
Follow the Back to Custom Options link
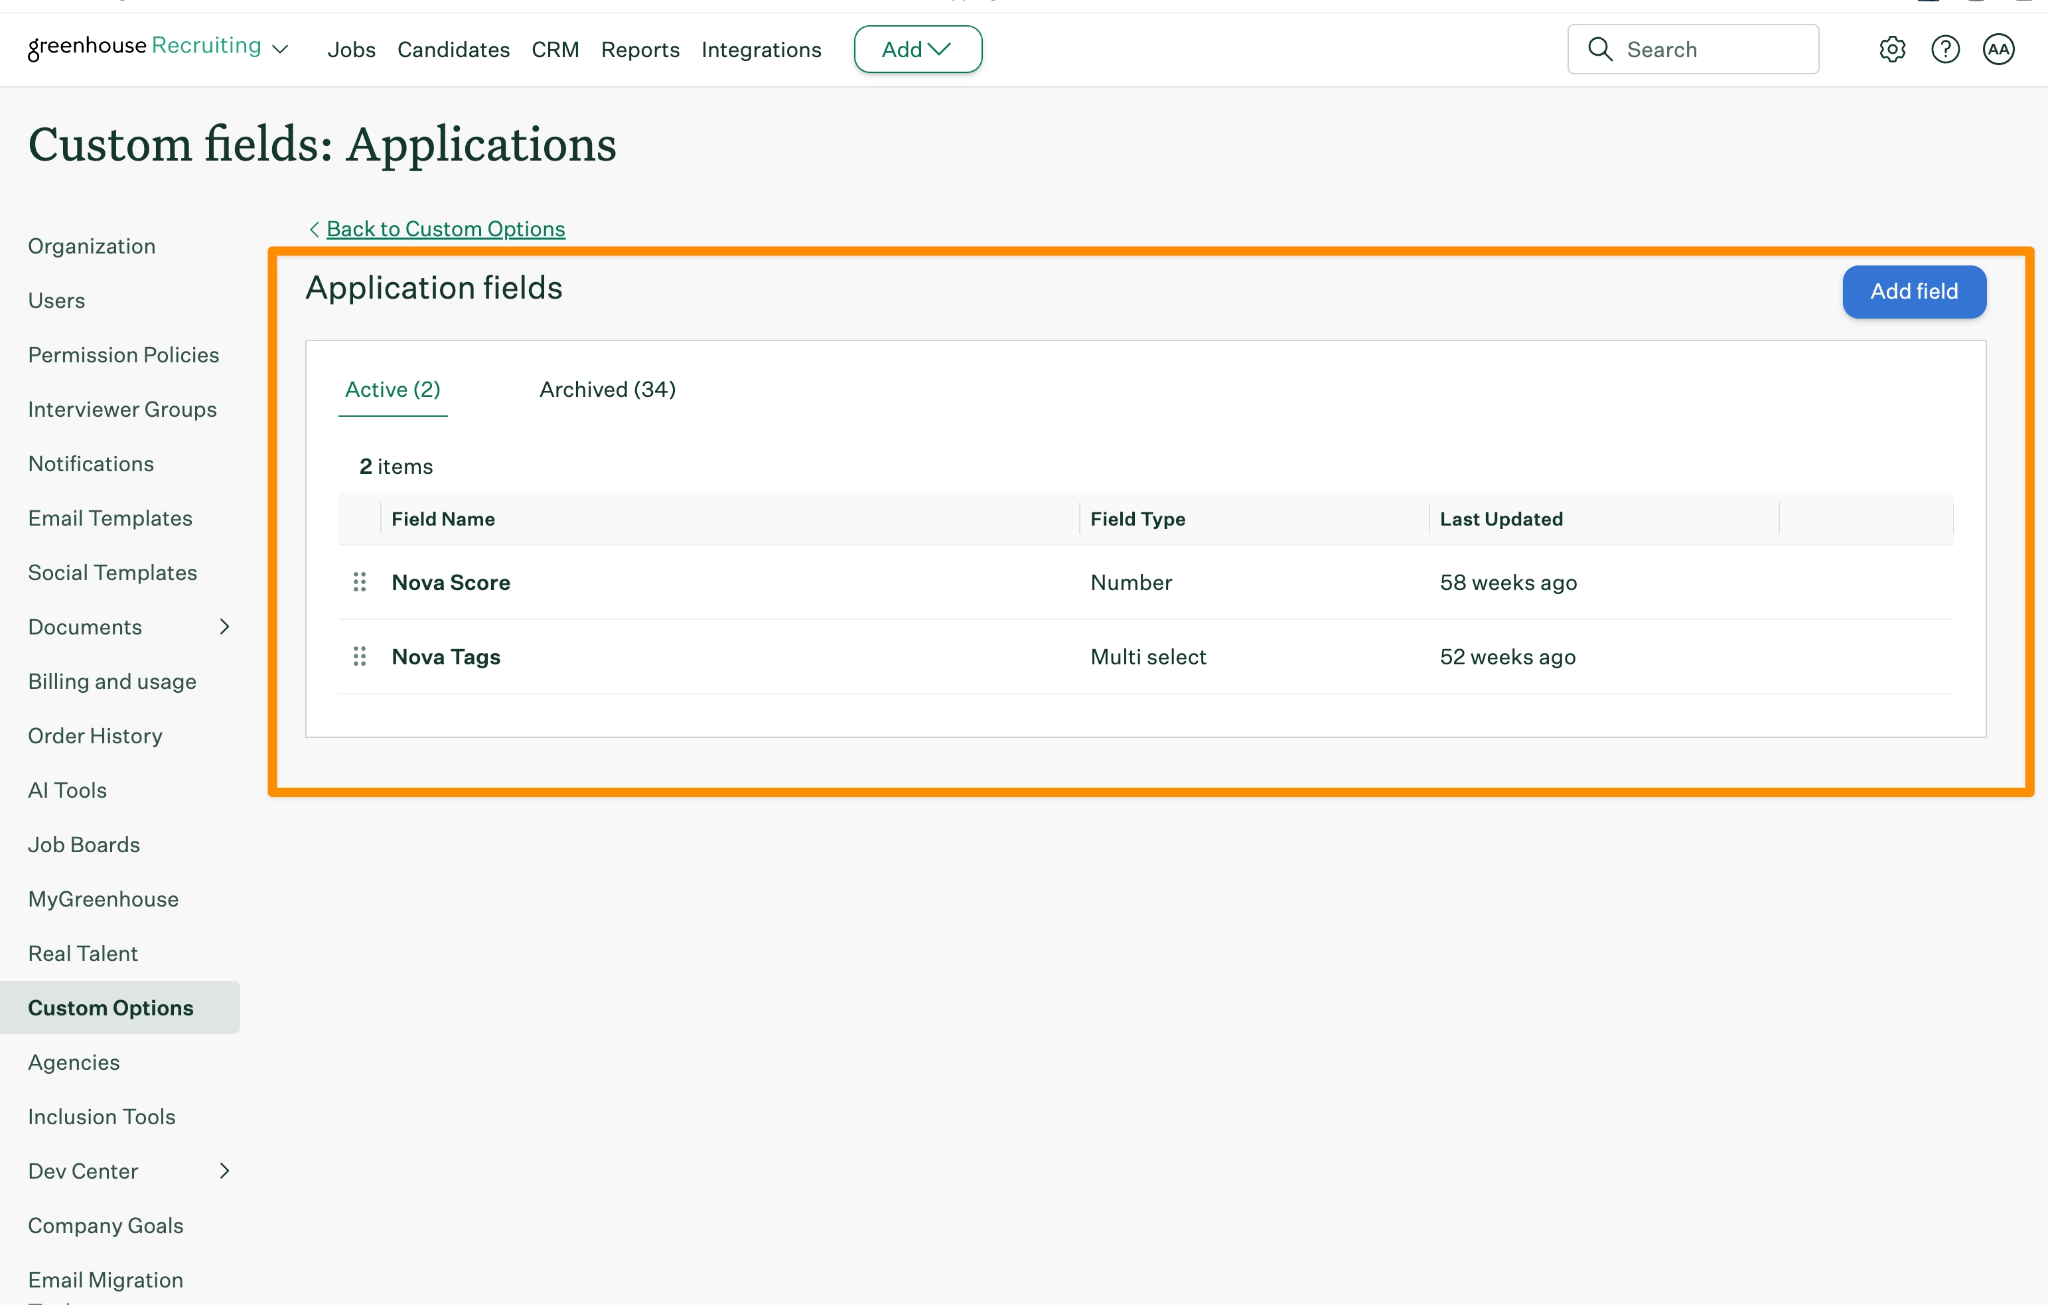click(446, 229)
